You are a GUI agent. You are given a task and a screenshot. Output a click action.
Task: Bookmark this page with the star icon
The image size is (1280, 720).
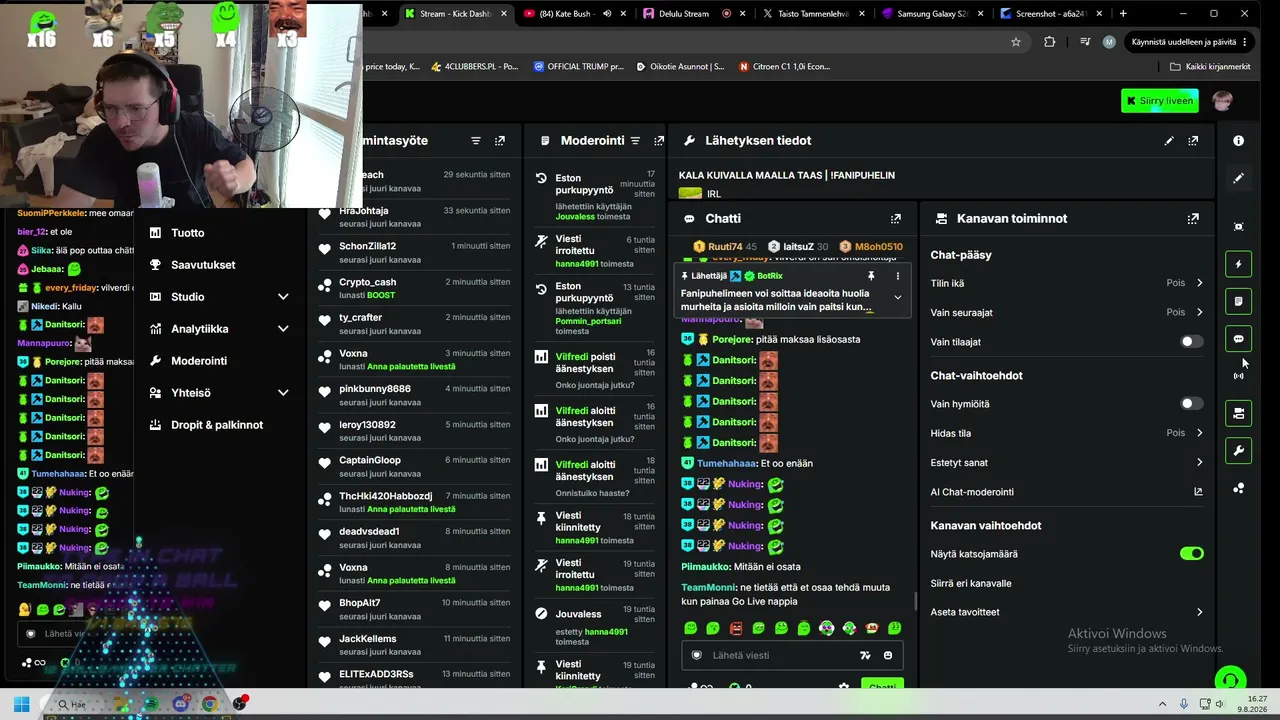pyautogui.click(x=1016, y=42)
